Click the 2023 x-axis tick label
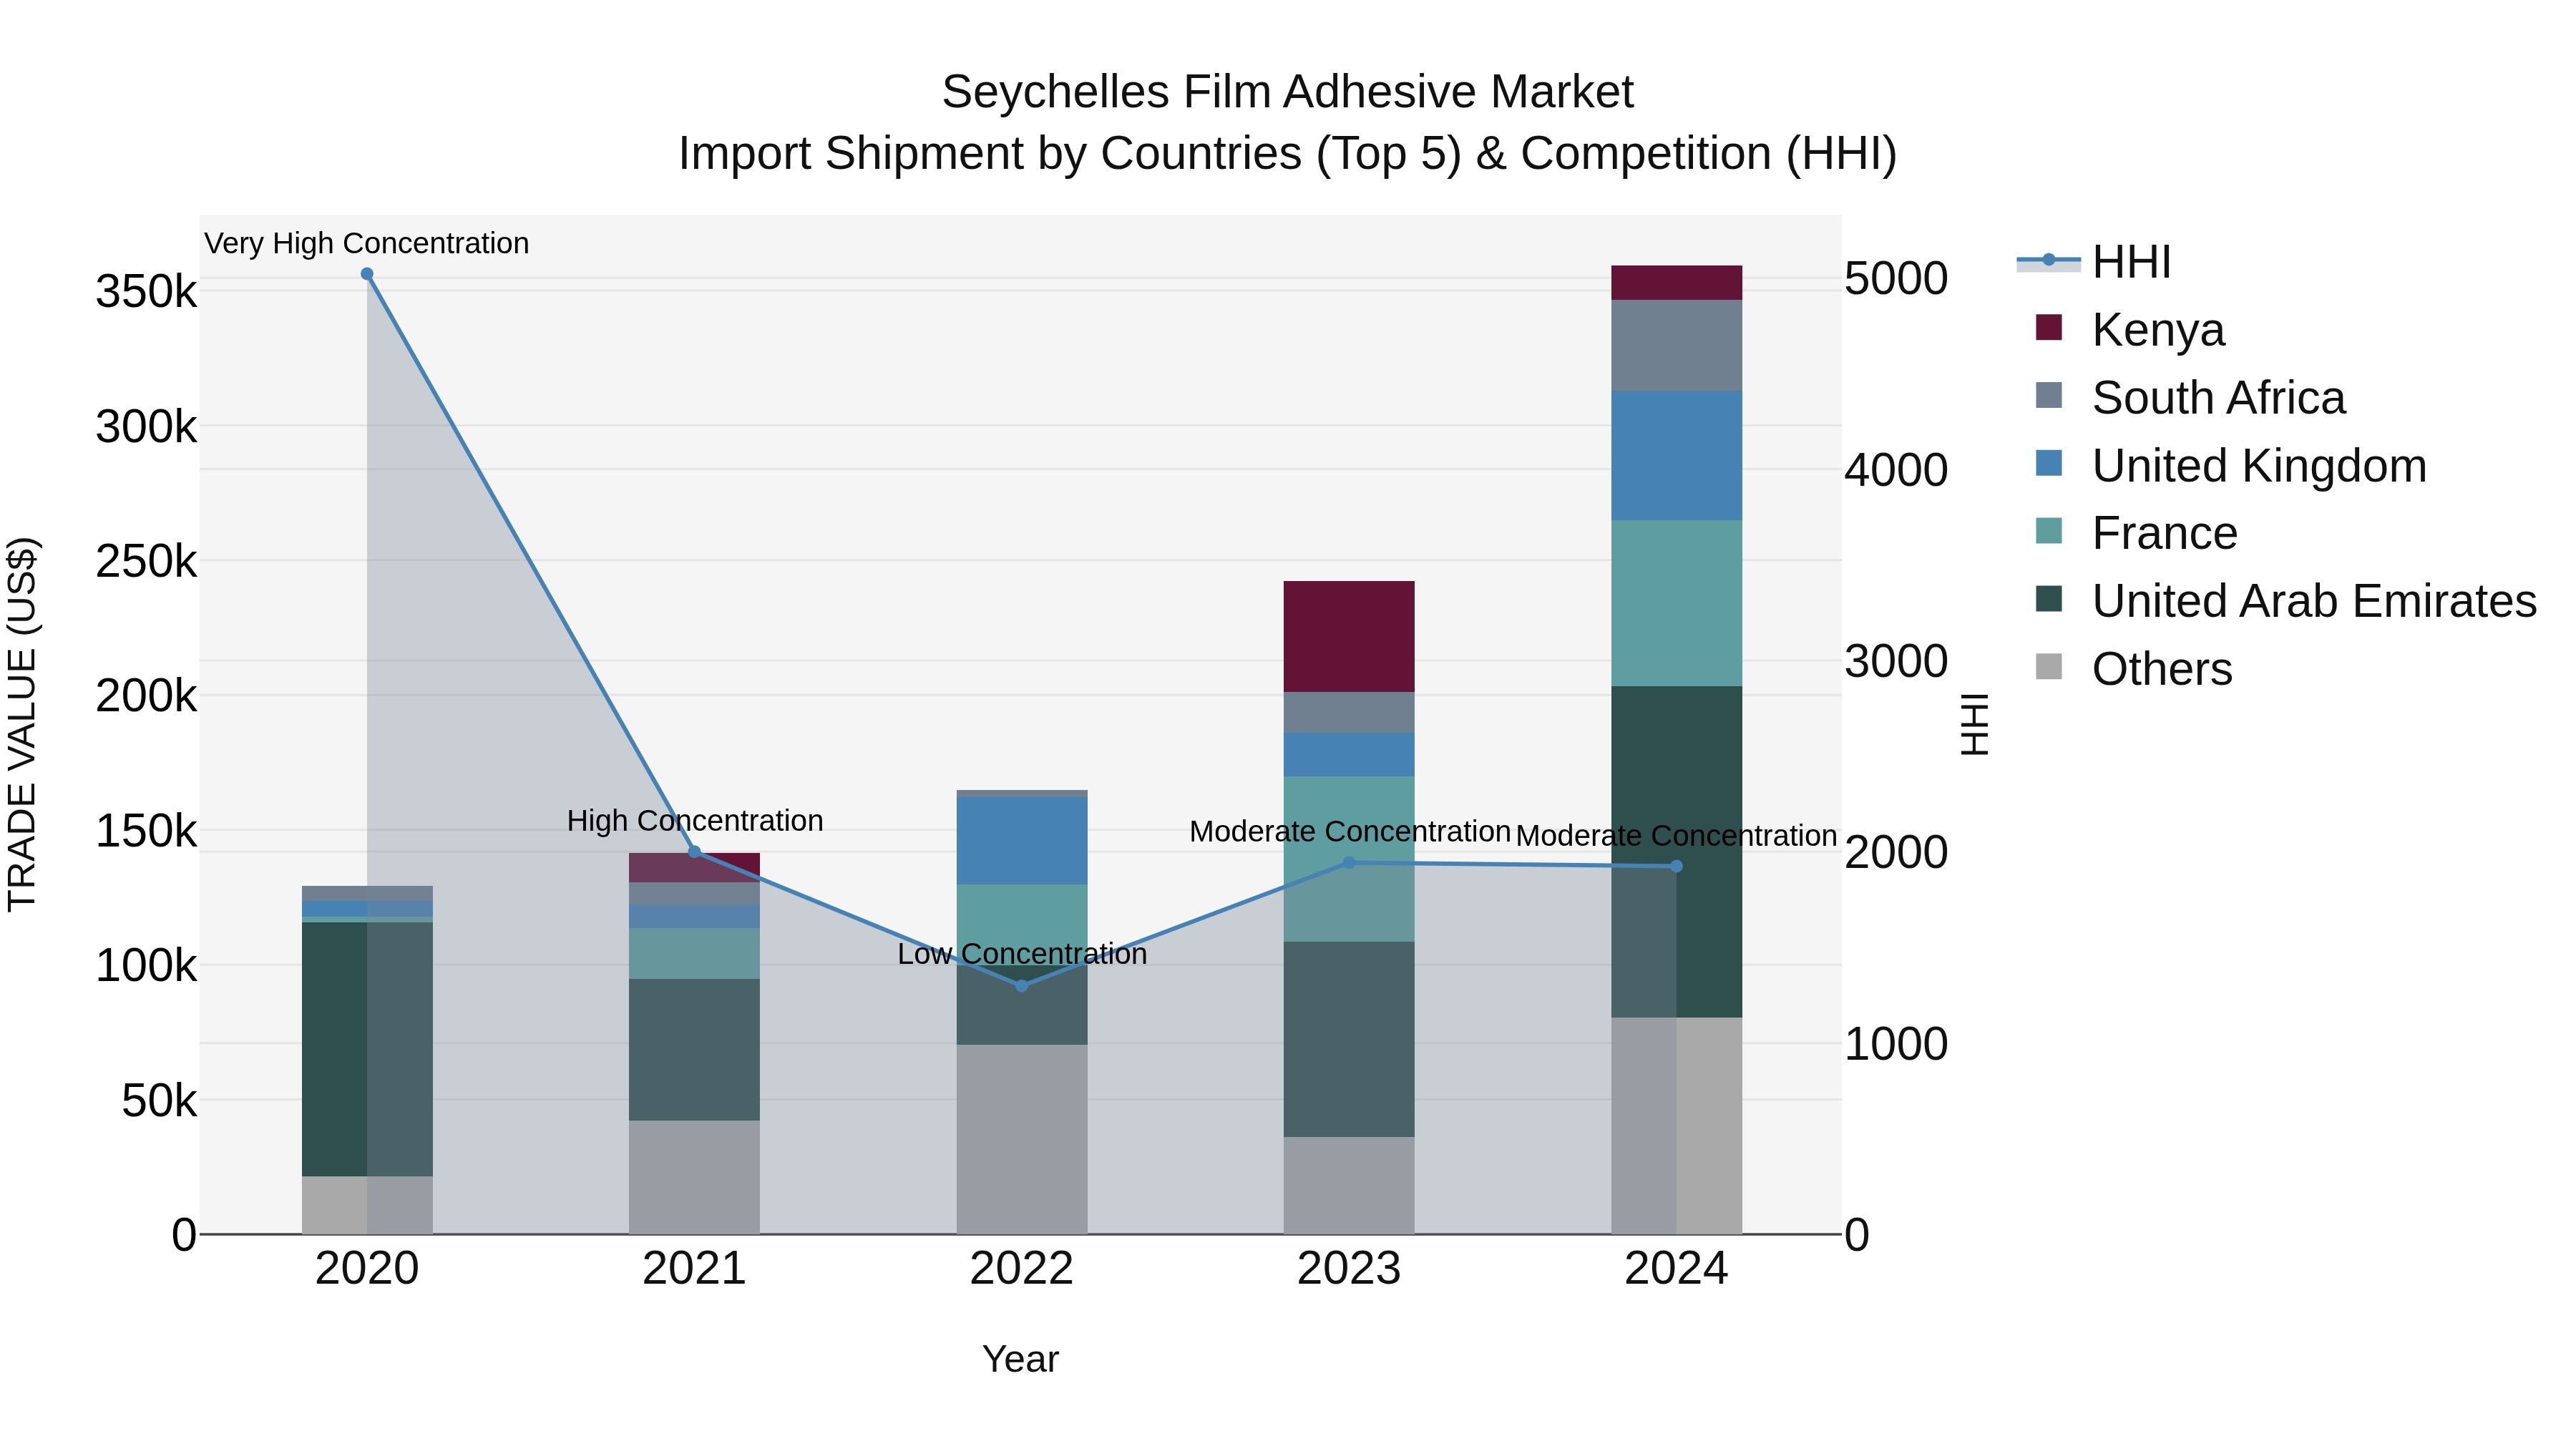The width and height of the screenshot is (2576, 1449). [x=1349, y=1269]
